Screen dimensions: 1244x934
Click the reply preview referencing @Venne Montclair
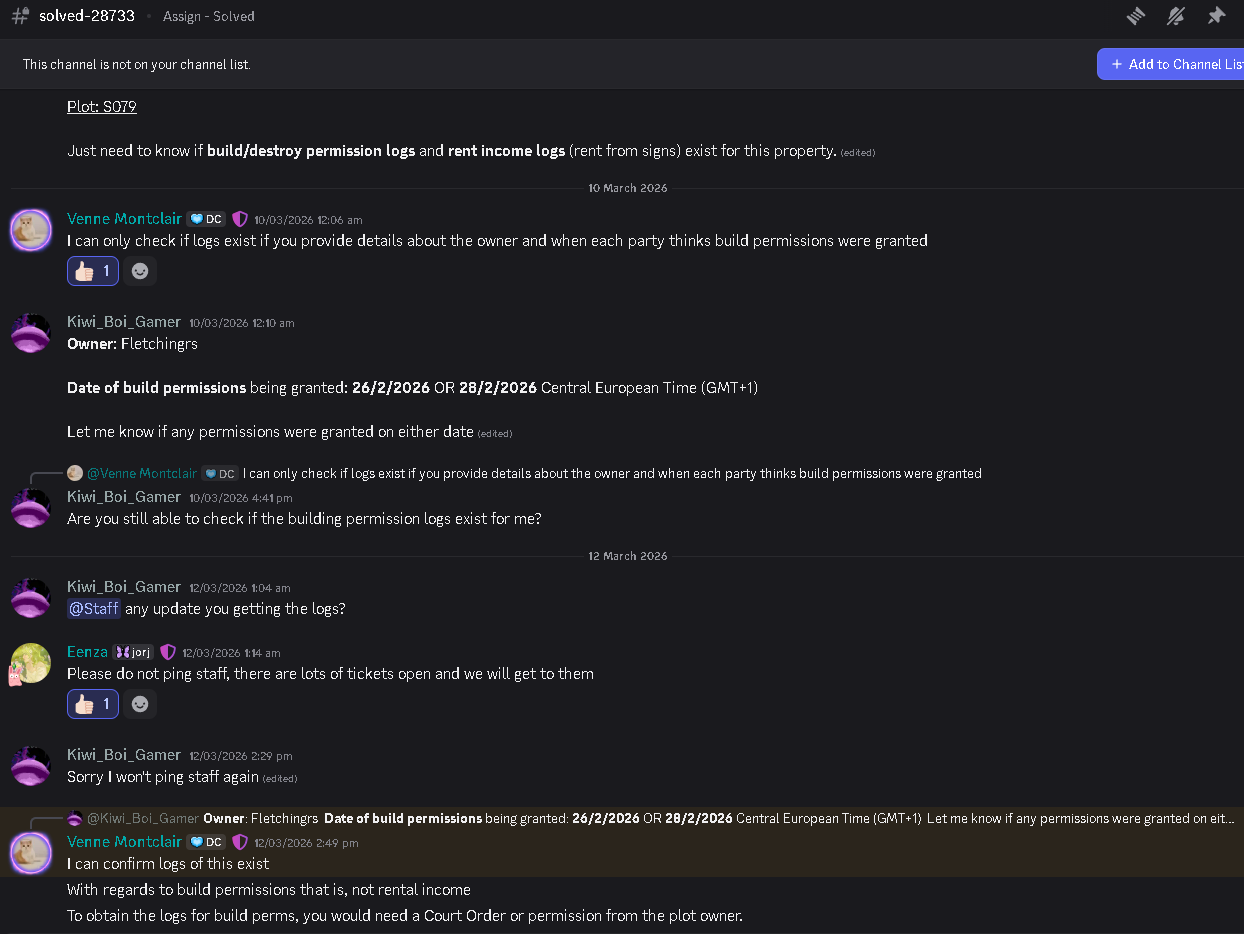click(610, 473)
